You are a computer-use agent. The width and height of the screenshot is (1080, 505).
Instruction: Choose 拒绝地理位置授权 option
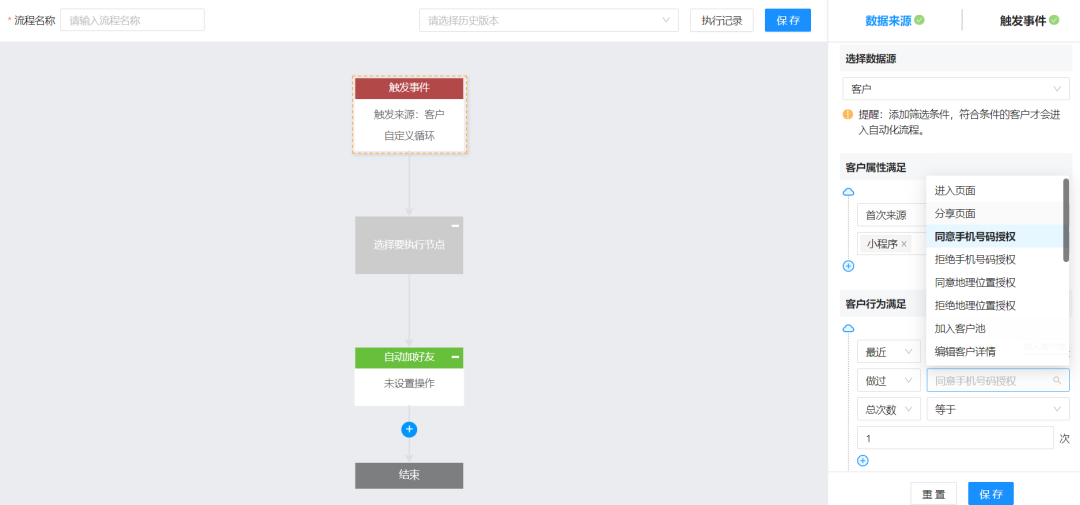(x=995, y=305)
